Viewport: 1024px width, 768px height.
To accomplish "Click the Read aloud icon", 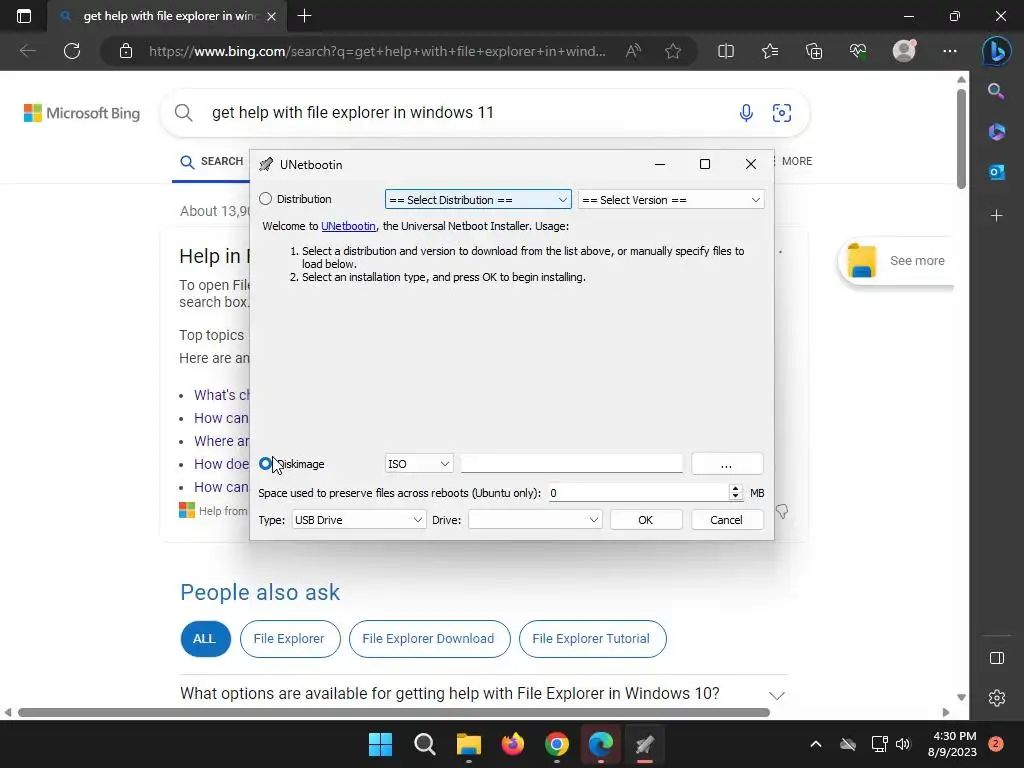I will (x=633, y=51).
